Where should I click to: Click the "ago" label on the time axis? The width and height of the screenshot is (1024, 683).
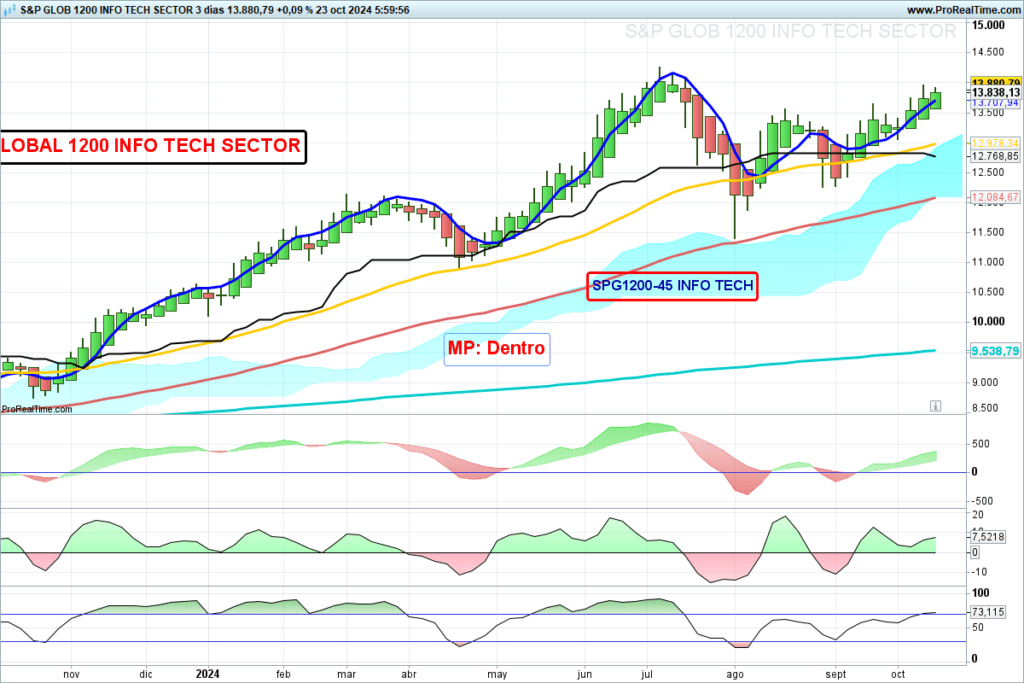(x=735, y=674)
